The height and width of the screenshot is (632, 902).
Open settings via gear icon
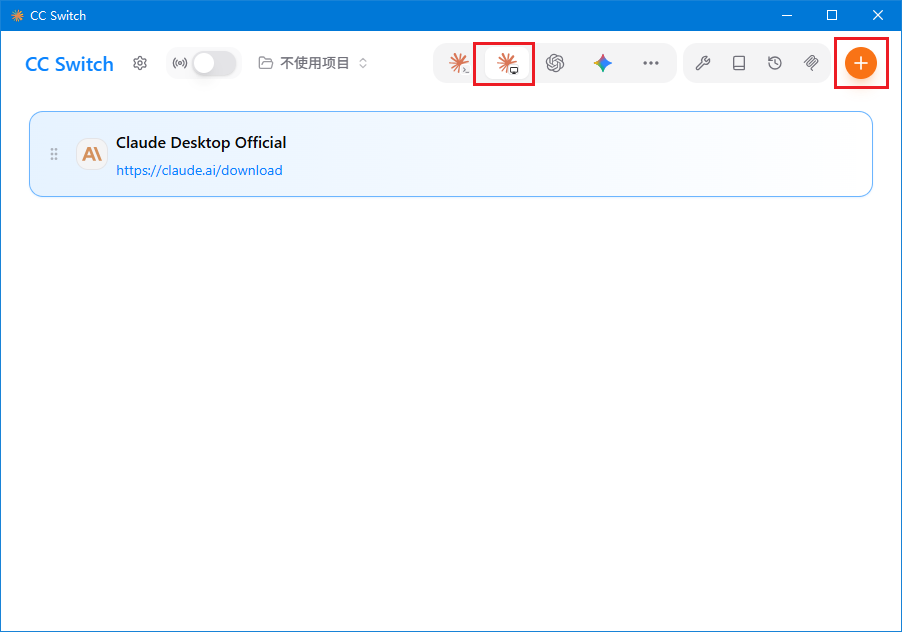(x=140, y=63)
